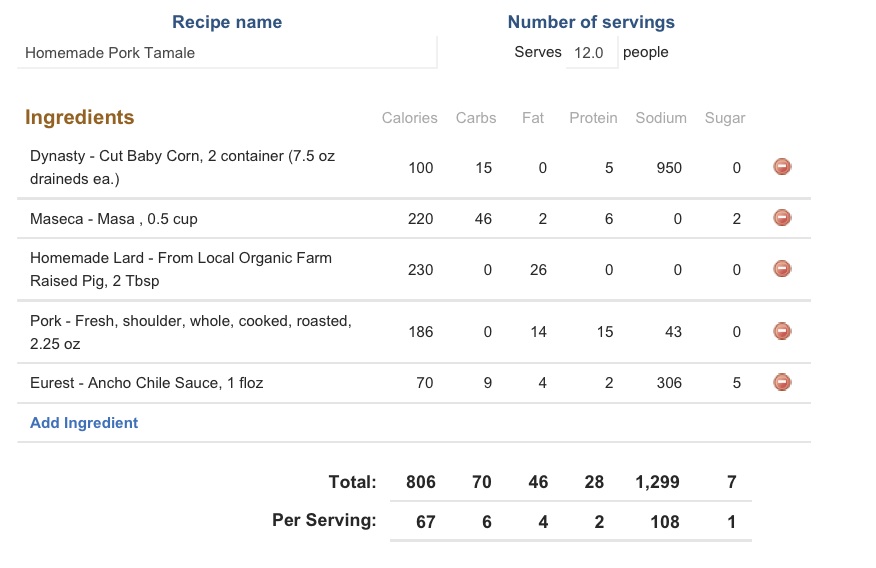
Task: Click the Calories column header
Action: [x=409, y=118]
